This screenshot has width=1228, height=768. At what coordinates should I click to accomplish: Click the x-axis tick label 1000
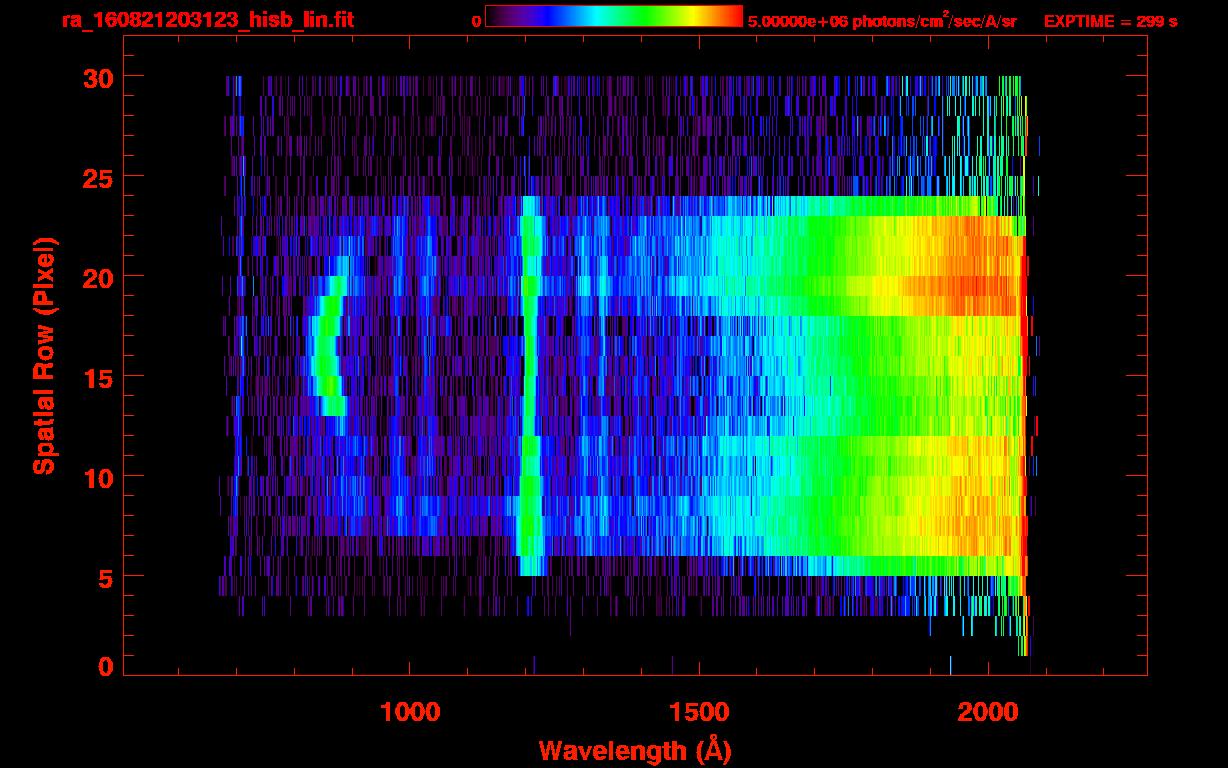(411, 712)
